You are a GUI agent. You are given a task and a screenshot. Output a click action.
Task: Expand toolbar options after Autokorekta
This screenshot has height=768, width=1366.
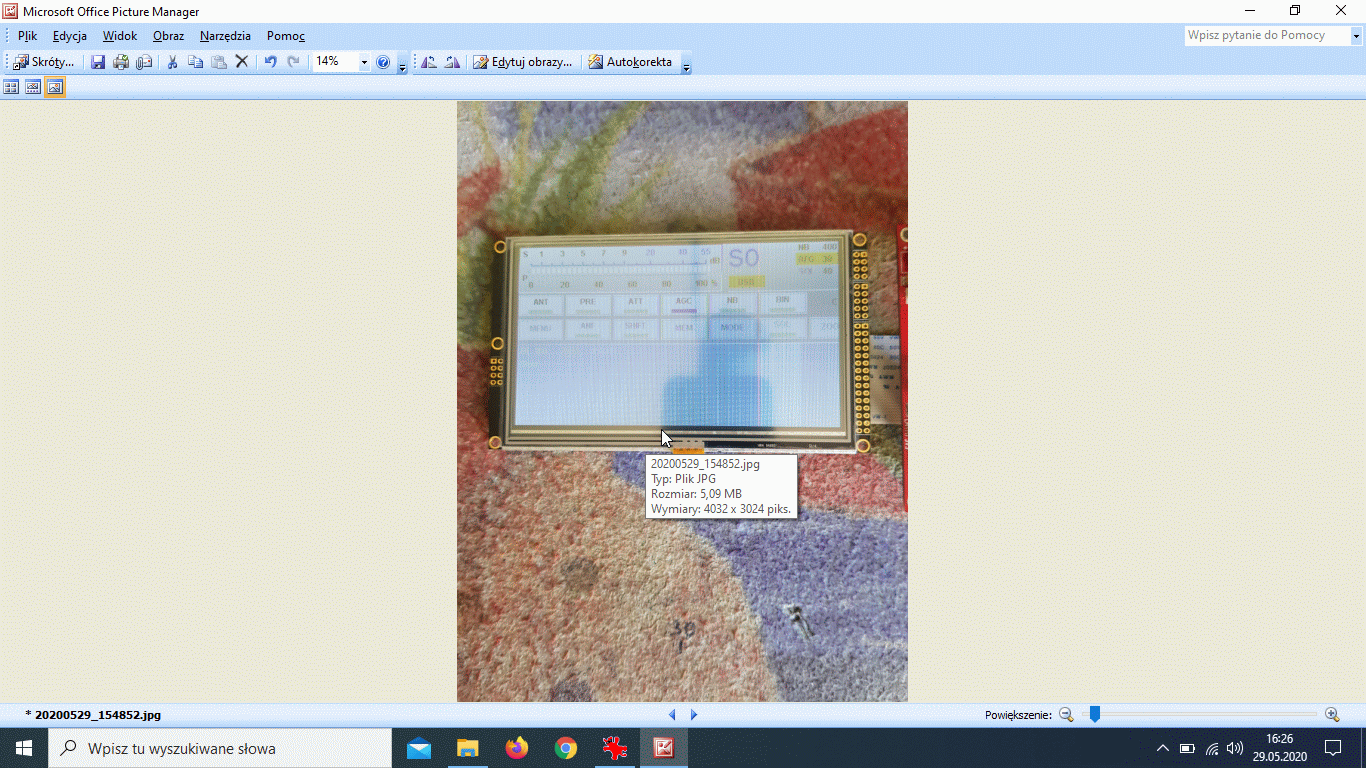(x=686, y=66)
